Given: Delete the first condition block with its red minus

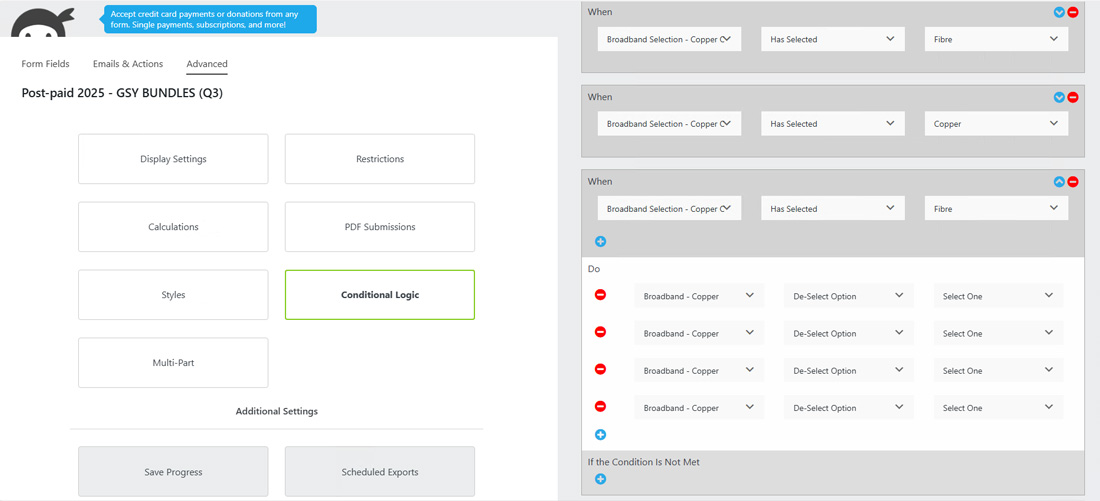Looking at the screenshot, I should 1073,13.
